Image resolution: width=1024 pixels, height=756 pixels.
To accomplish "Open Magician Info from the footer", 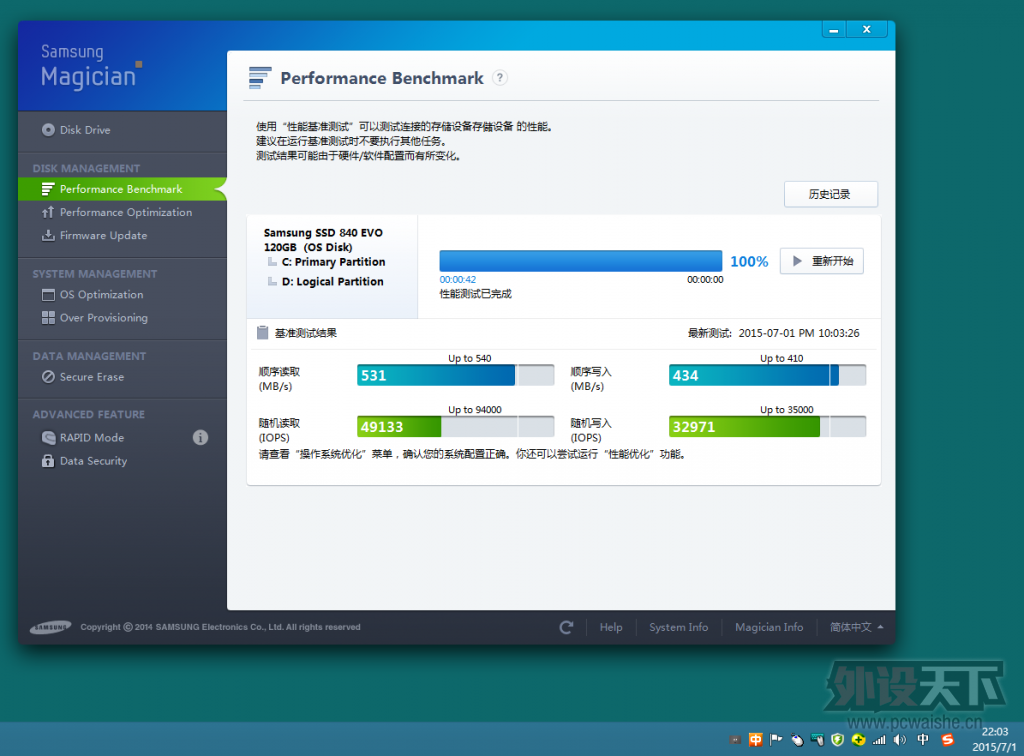I will [769, 627].
